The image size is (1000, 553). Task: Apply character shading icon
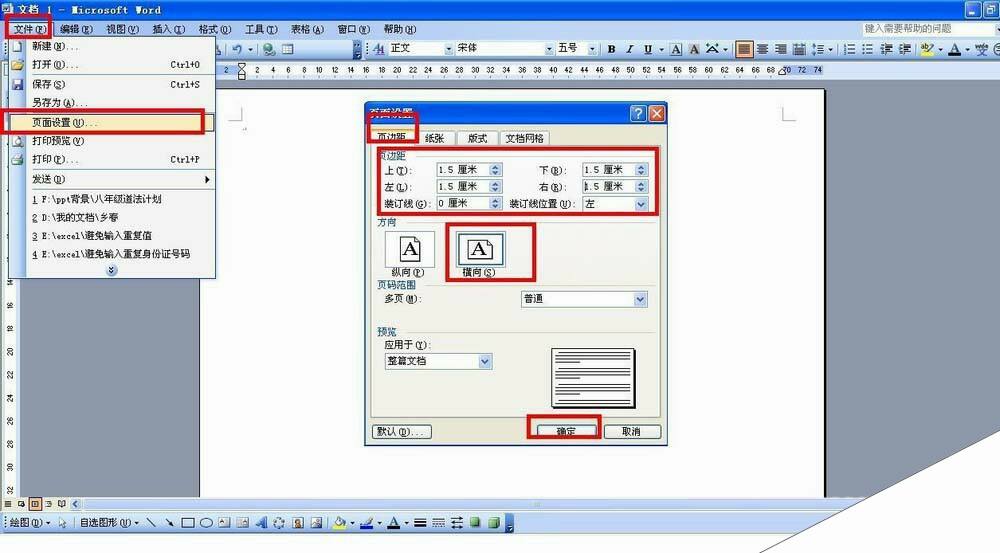pos(694,48)
